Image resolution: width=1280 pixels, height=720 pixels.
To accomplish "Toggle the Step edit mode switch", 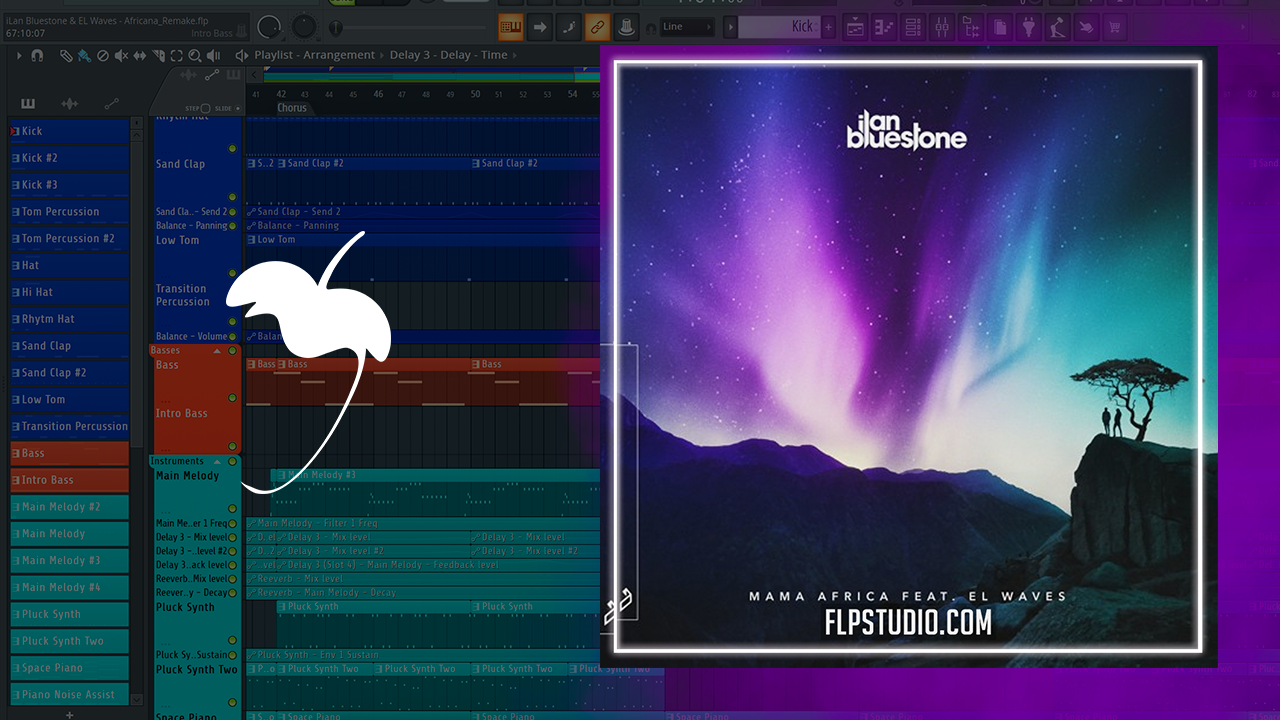I will pos(205,108).
